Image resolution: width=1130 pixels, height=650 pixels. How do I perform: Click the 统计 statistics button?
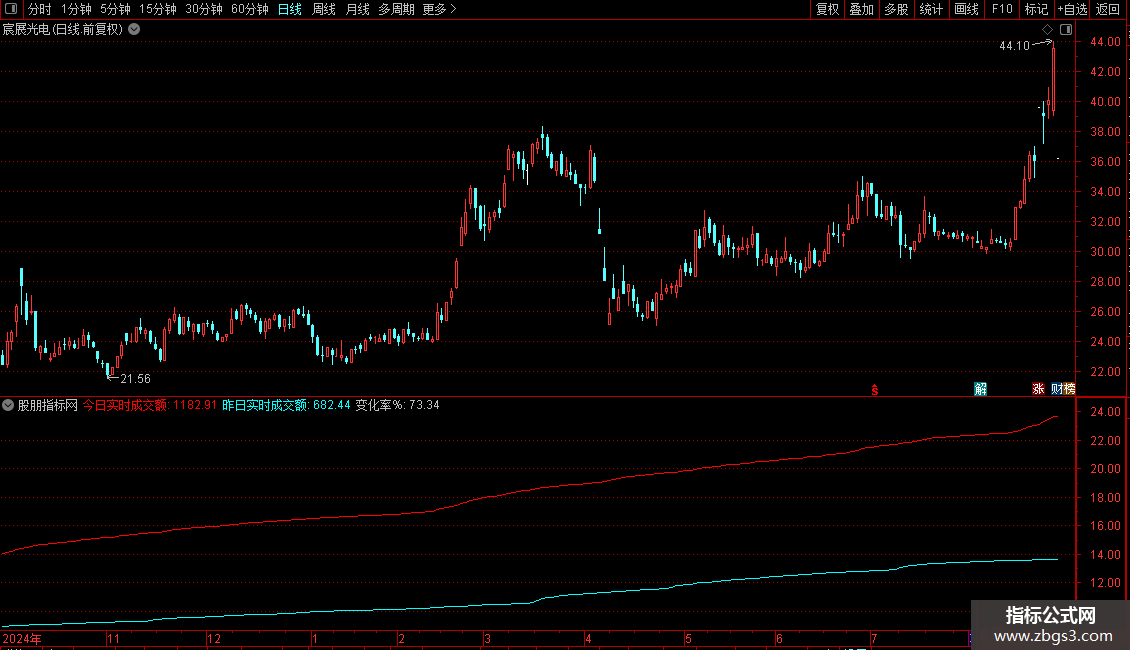coord(931,9)
